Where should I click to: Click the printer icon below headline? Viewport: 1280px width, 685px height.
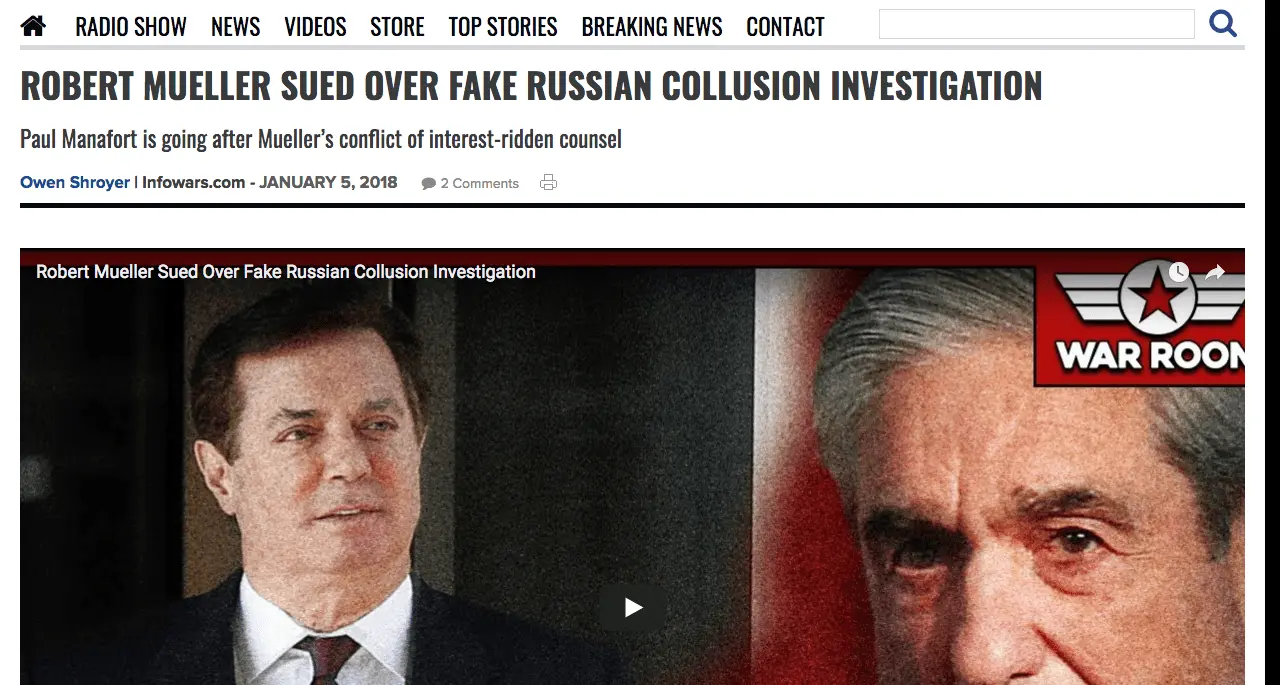[548, 182]
